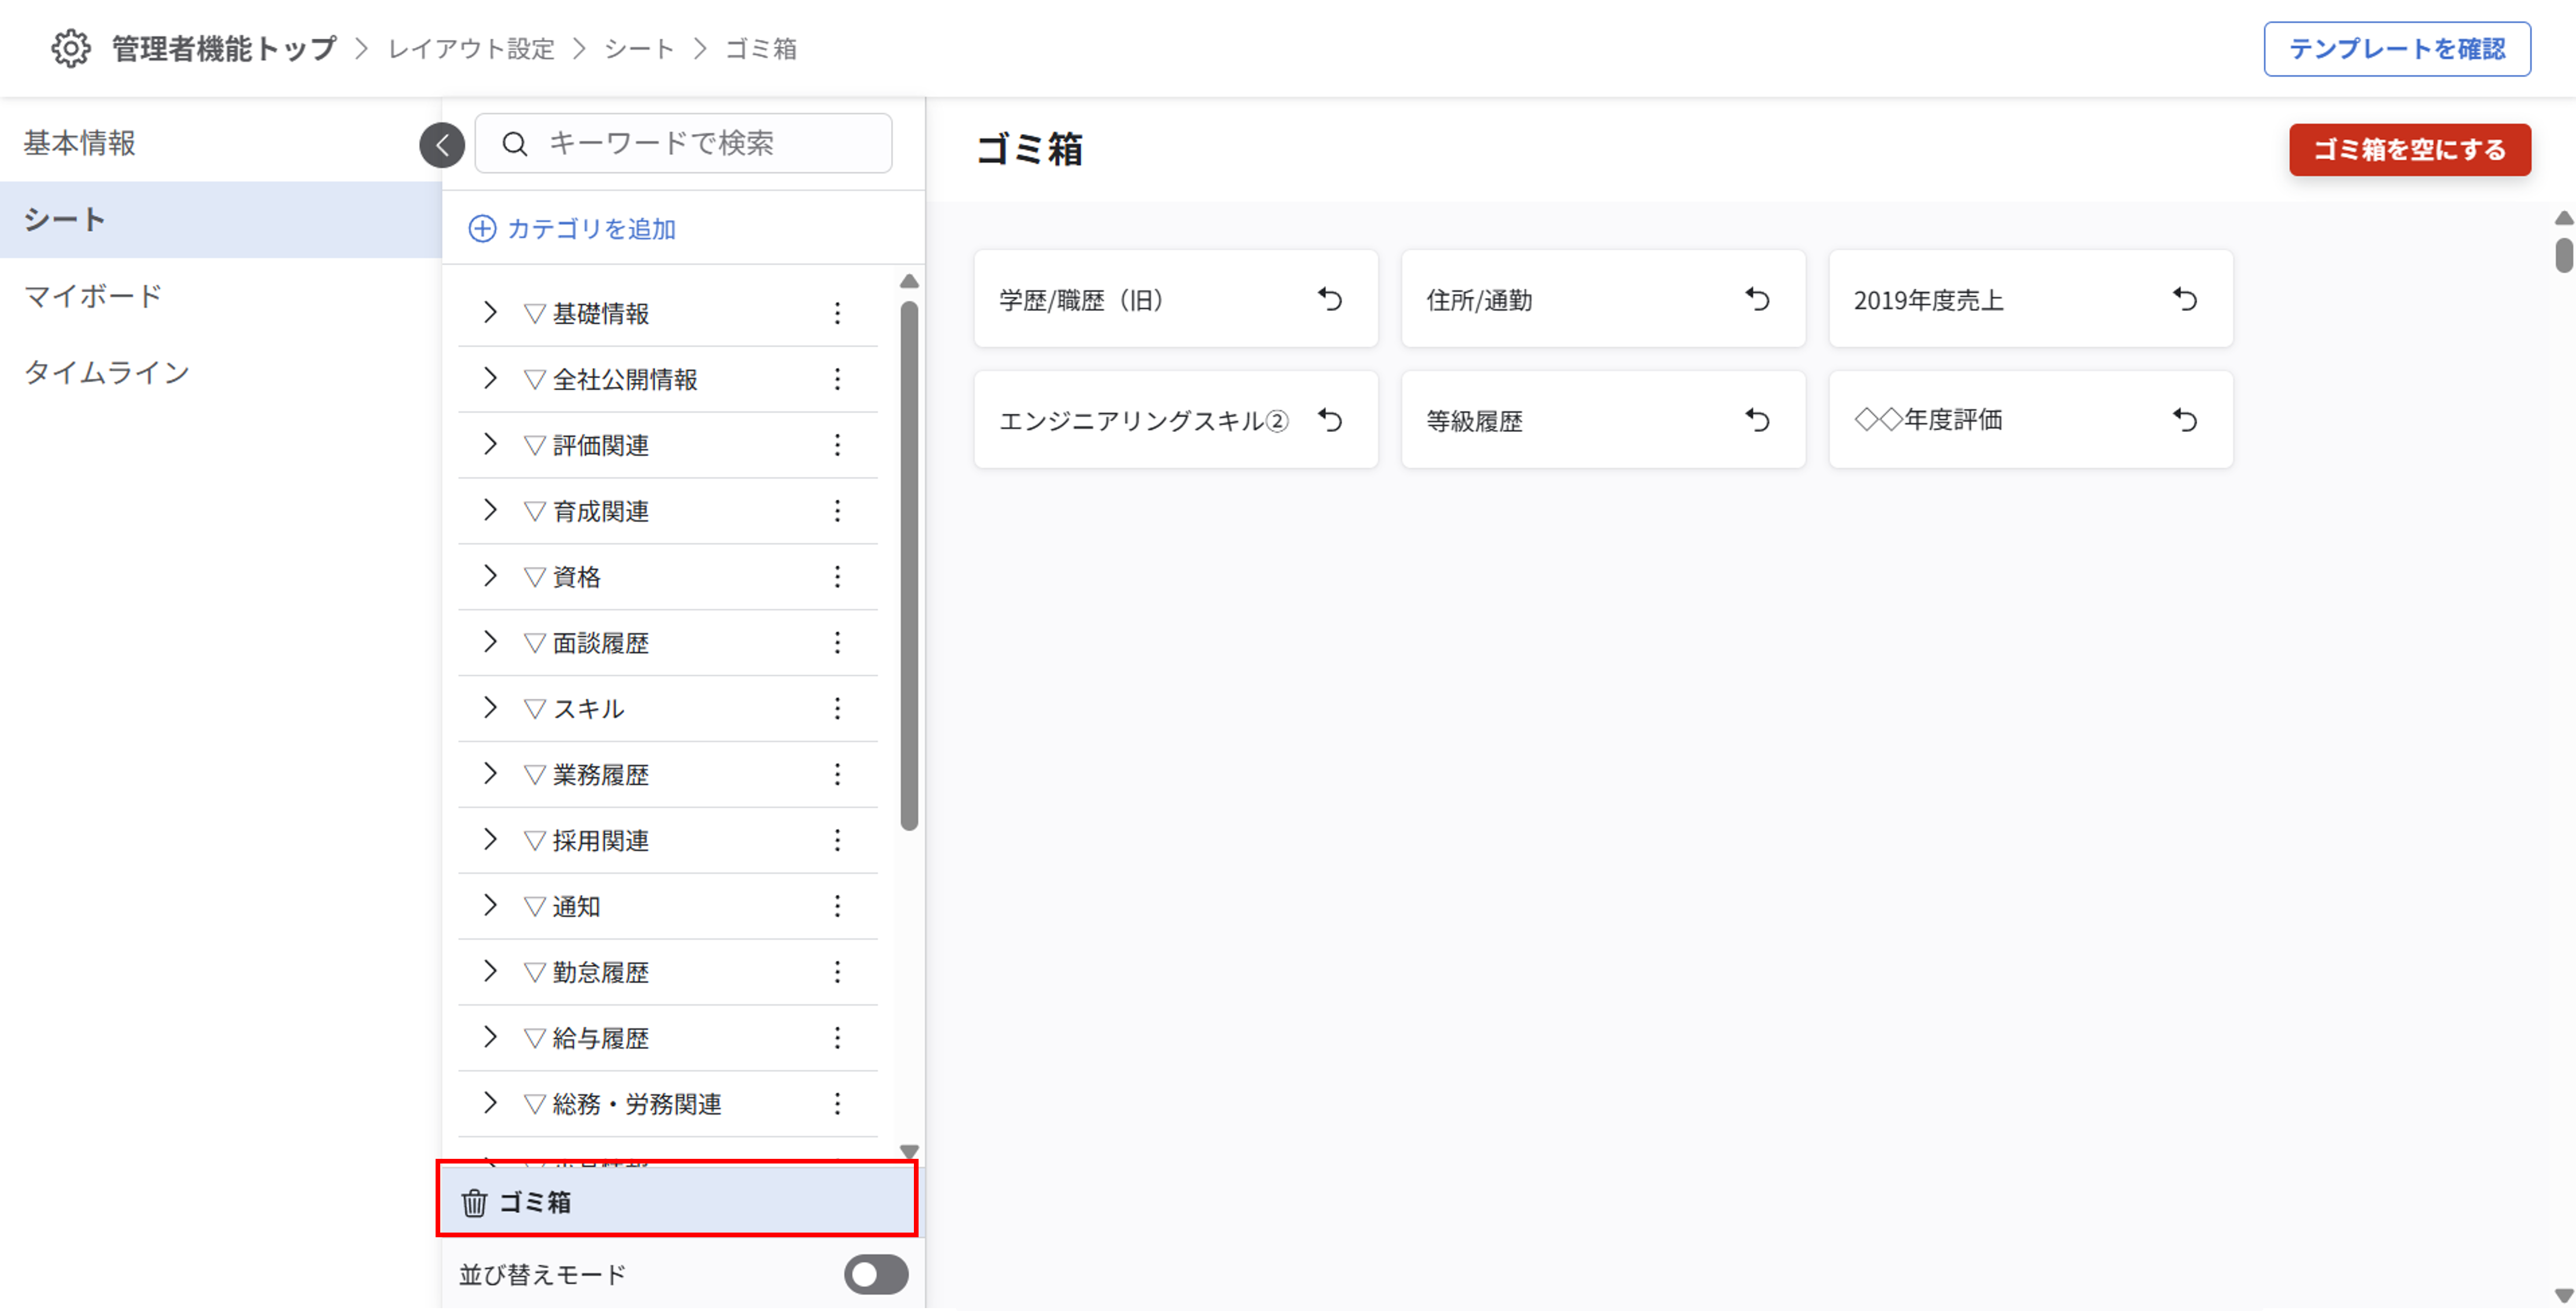Screen dimensions: 2576x1311
Task: Open more options for 面談履歴 category
Action: [837, 642]
